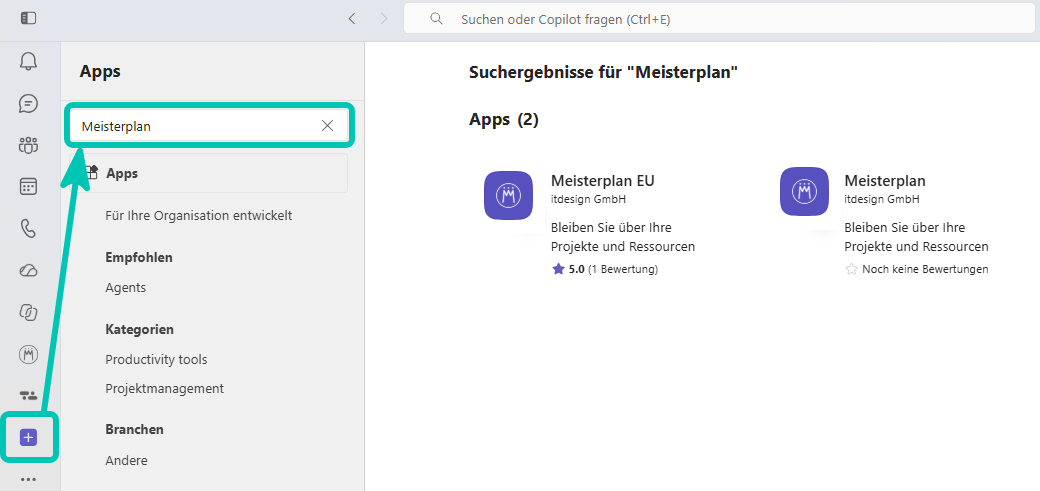This screenshot has height=491, width=1040.
Task: Open the OneDrive cloud icon
Action: pos(29,270)
